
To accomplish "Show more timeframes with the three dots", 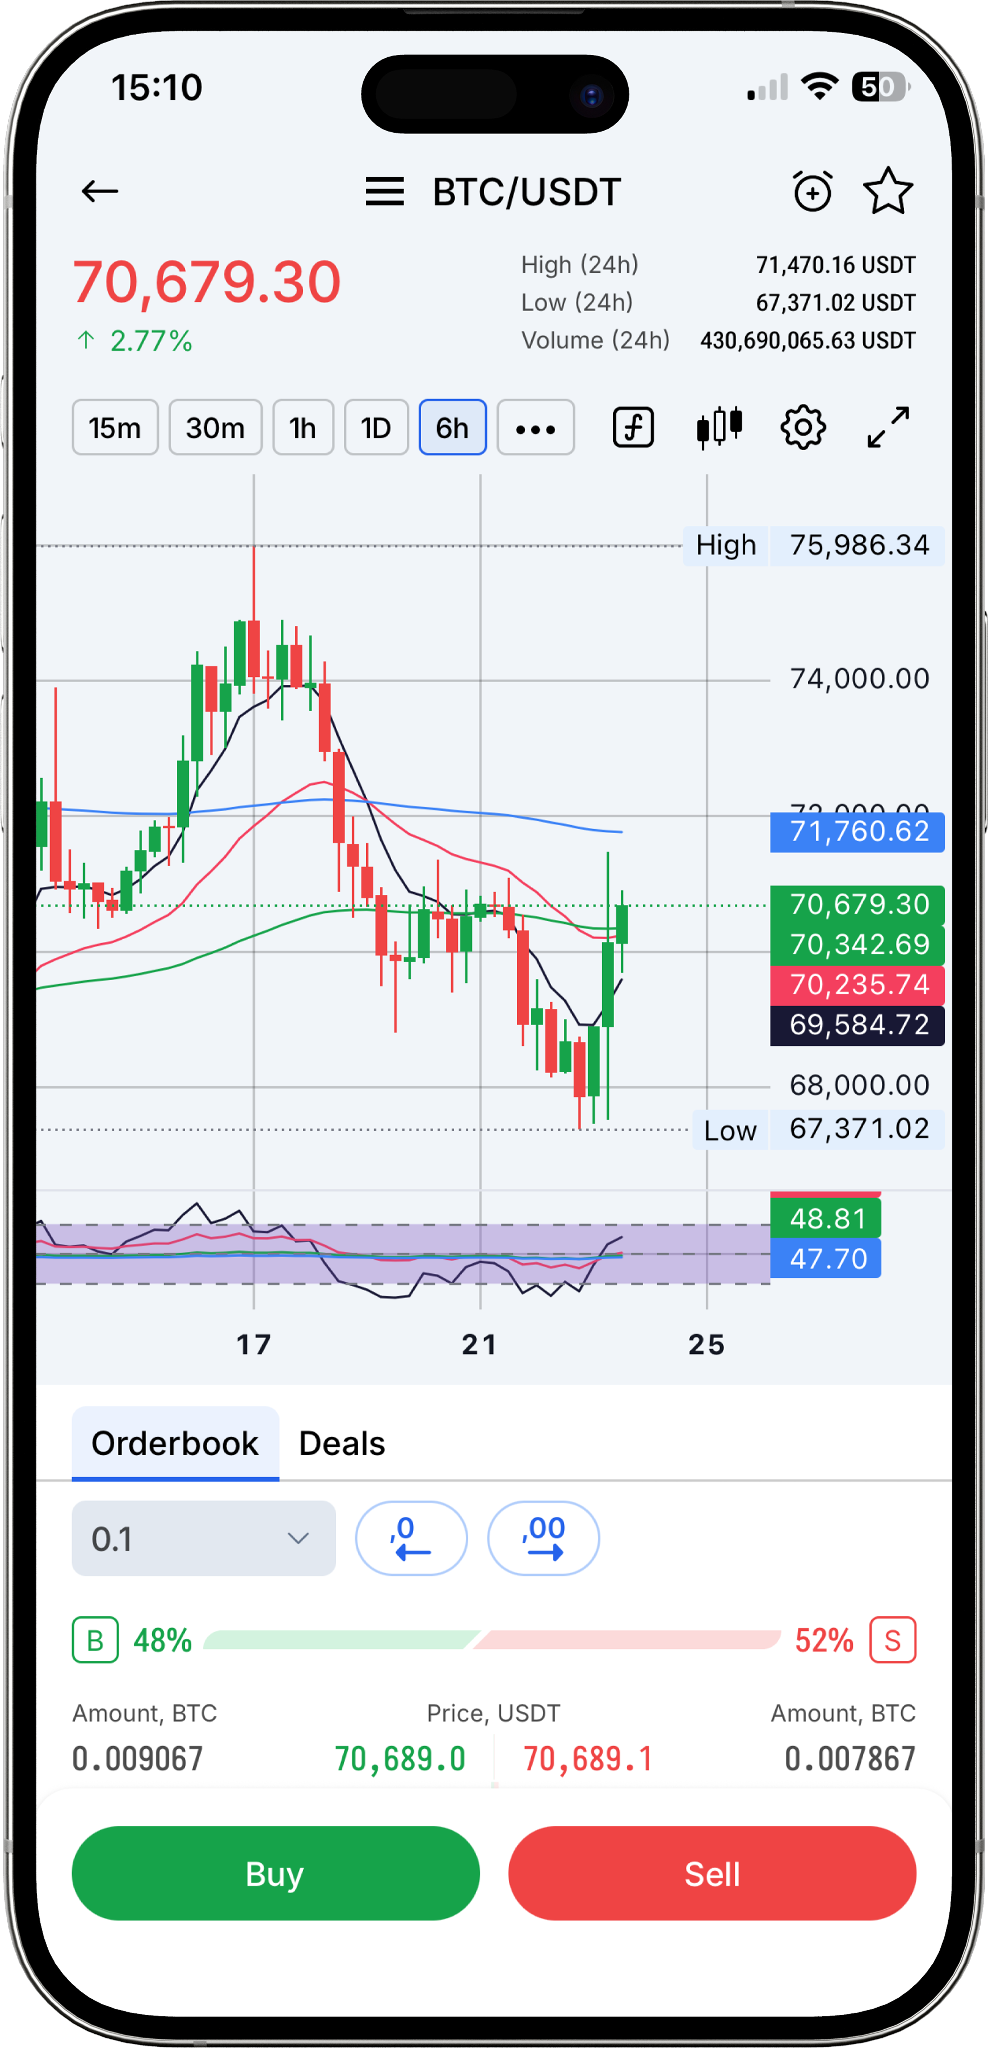I will pos(535,428).
